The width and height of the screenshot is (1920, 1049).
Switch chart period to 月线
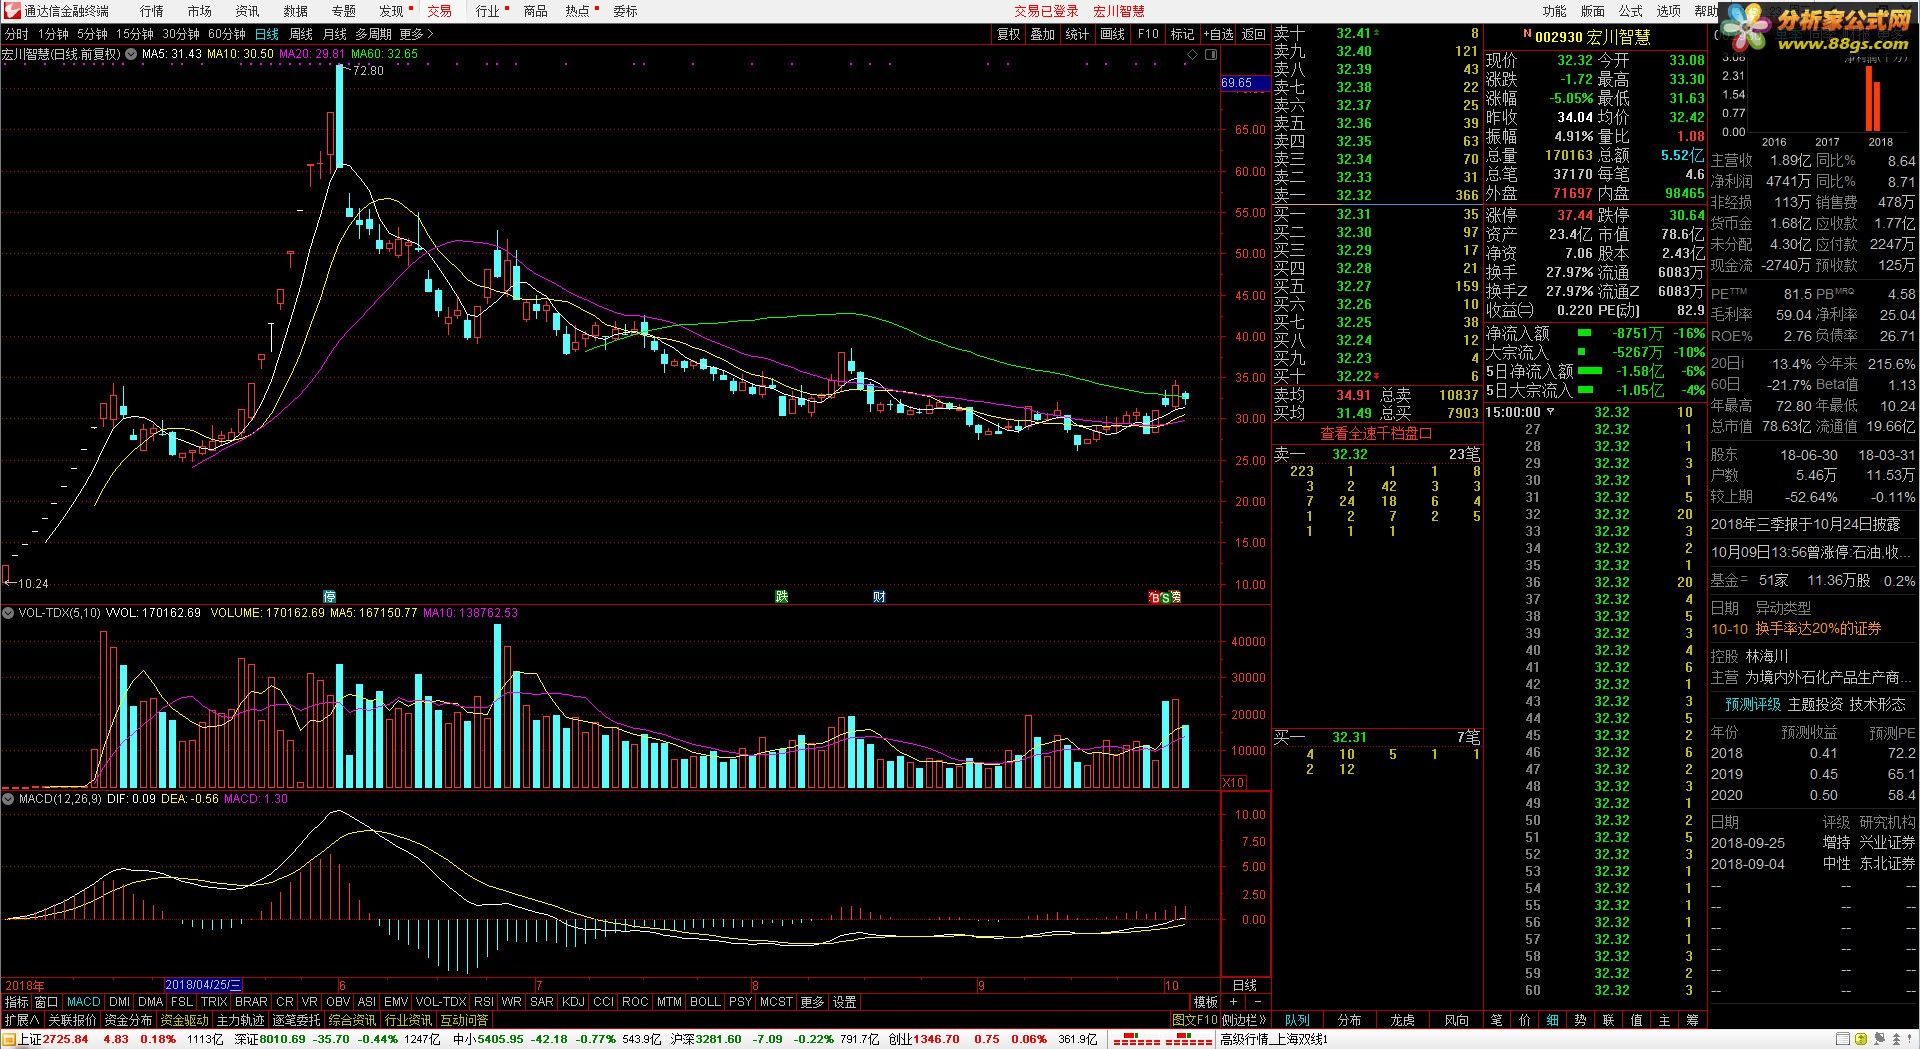point(335,34)
